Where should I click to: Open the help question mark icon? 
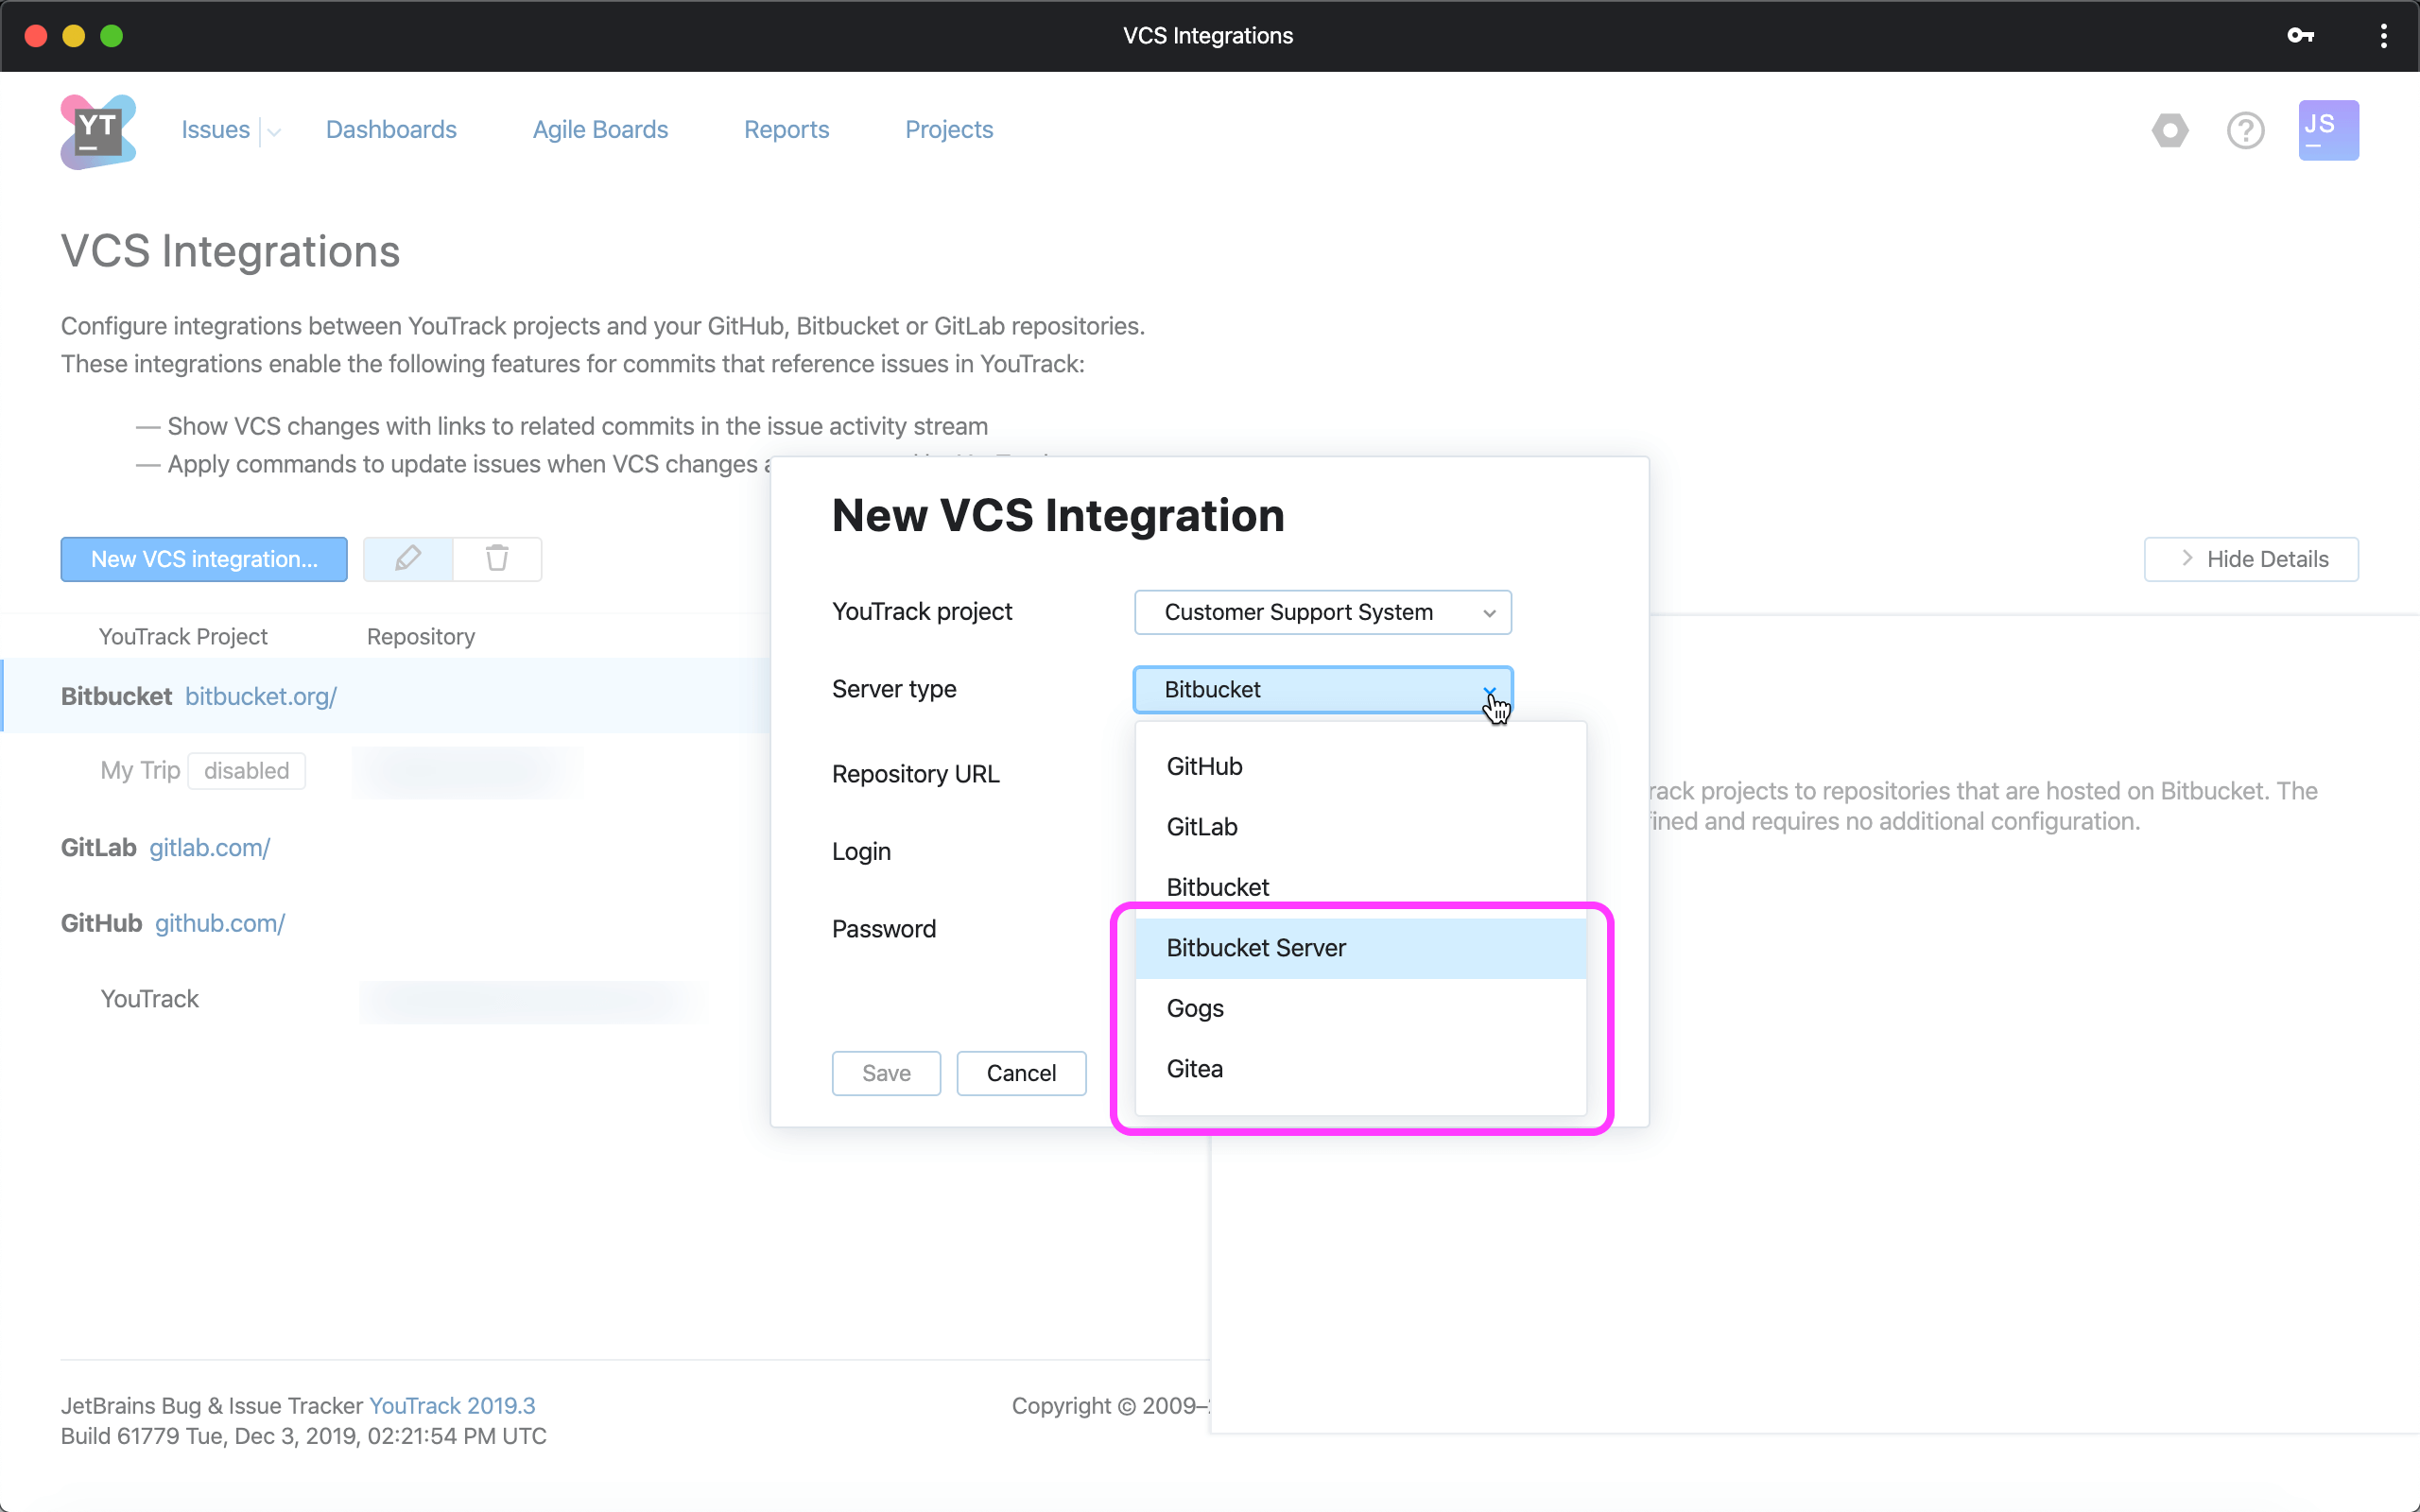(2245, 130)
